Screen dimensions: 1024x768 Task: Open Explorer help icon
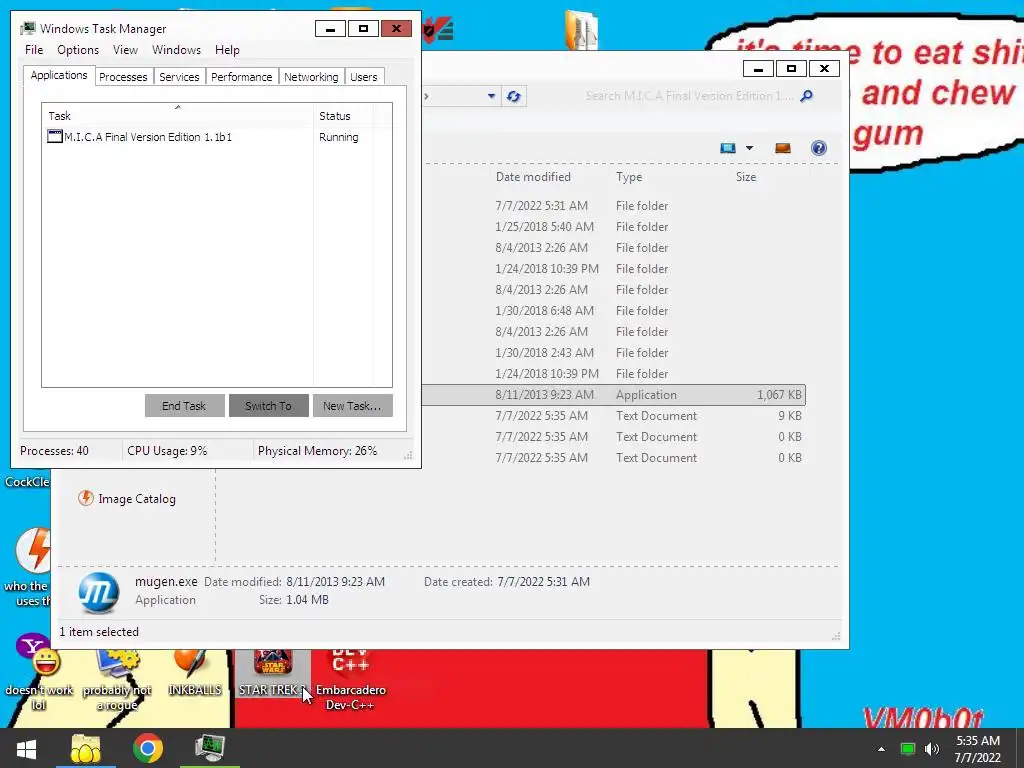tap(818, 148)
